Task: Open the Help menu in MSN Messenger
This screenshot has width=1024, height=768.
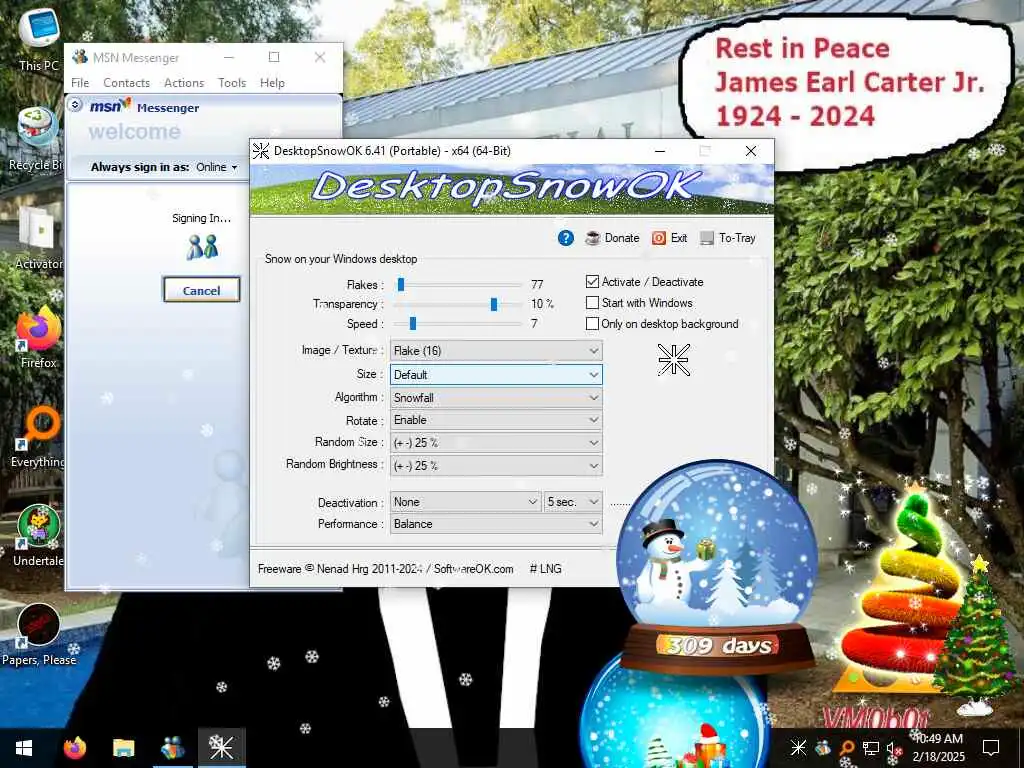Action: (272, 83)
